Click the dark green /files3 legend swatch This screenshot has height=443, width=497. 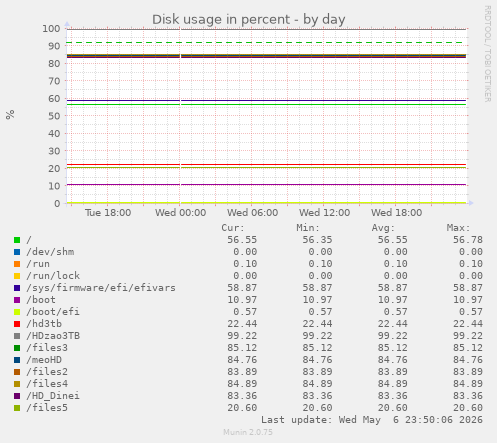17,348
